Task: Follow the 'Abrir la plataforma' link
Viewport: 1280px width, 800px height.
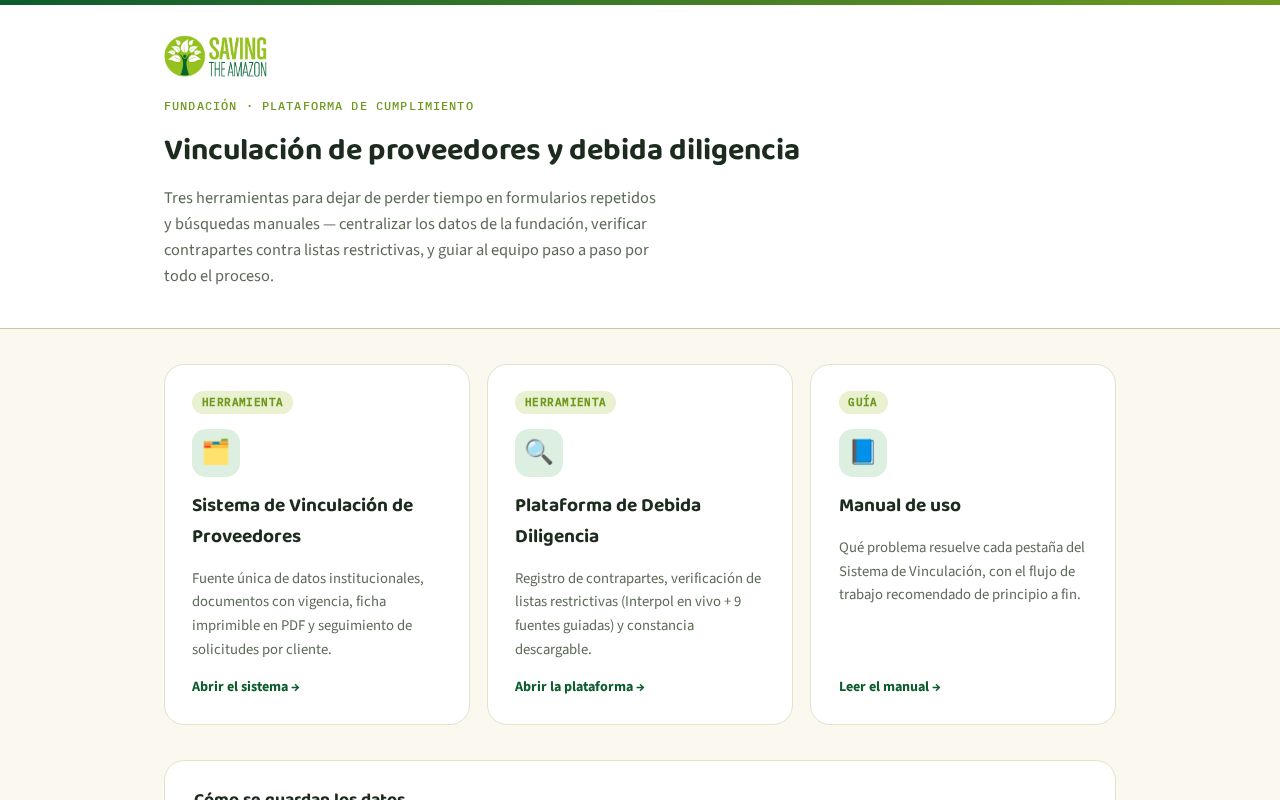Action: pyautogui.click(x=580, y=687)
